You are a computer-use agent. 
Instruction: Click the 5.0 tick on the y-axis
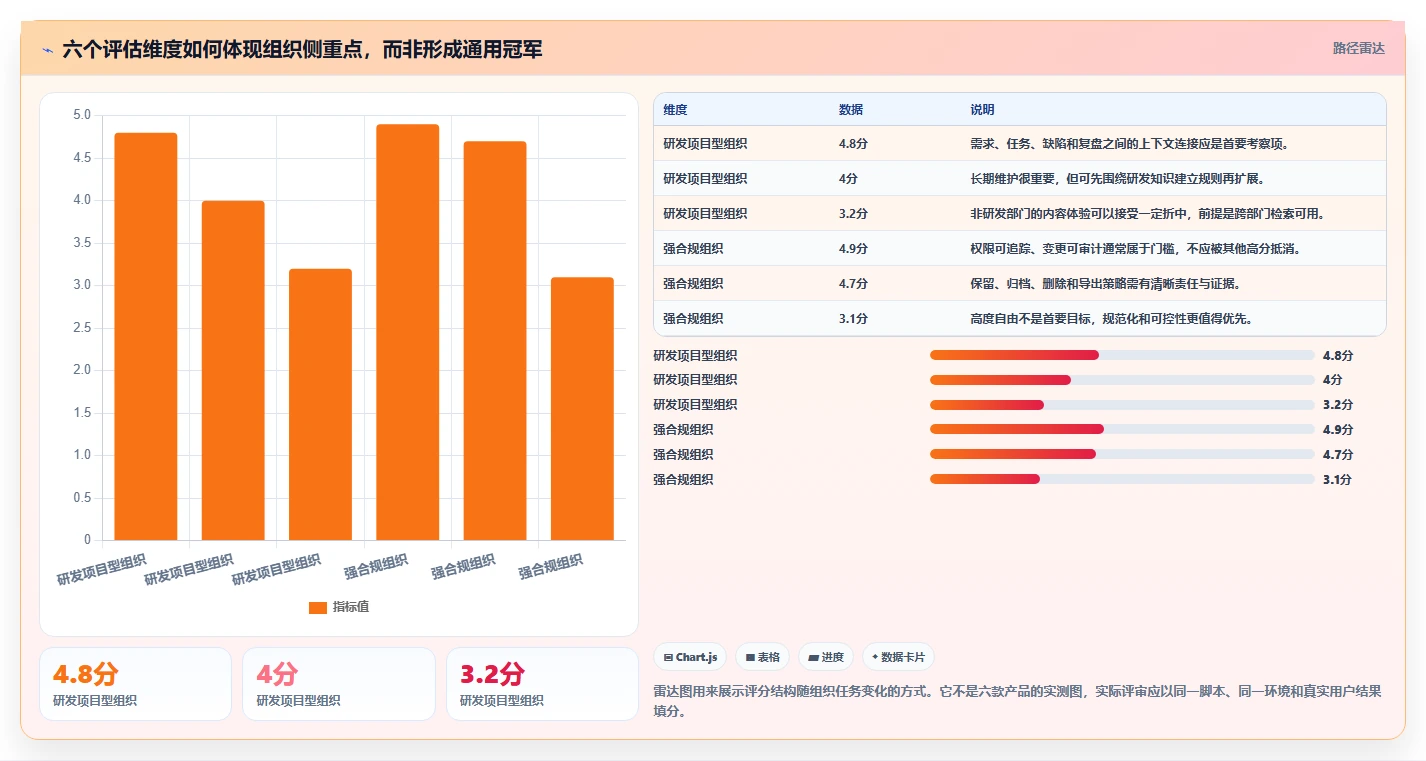82,115
